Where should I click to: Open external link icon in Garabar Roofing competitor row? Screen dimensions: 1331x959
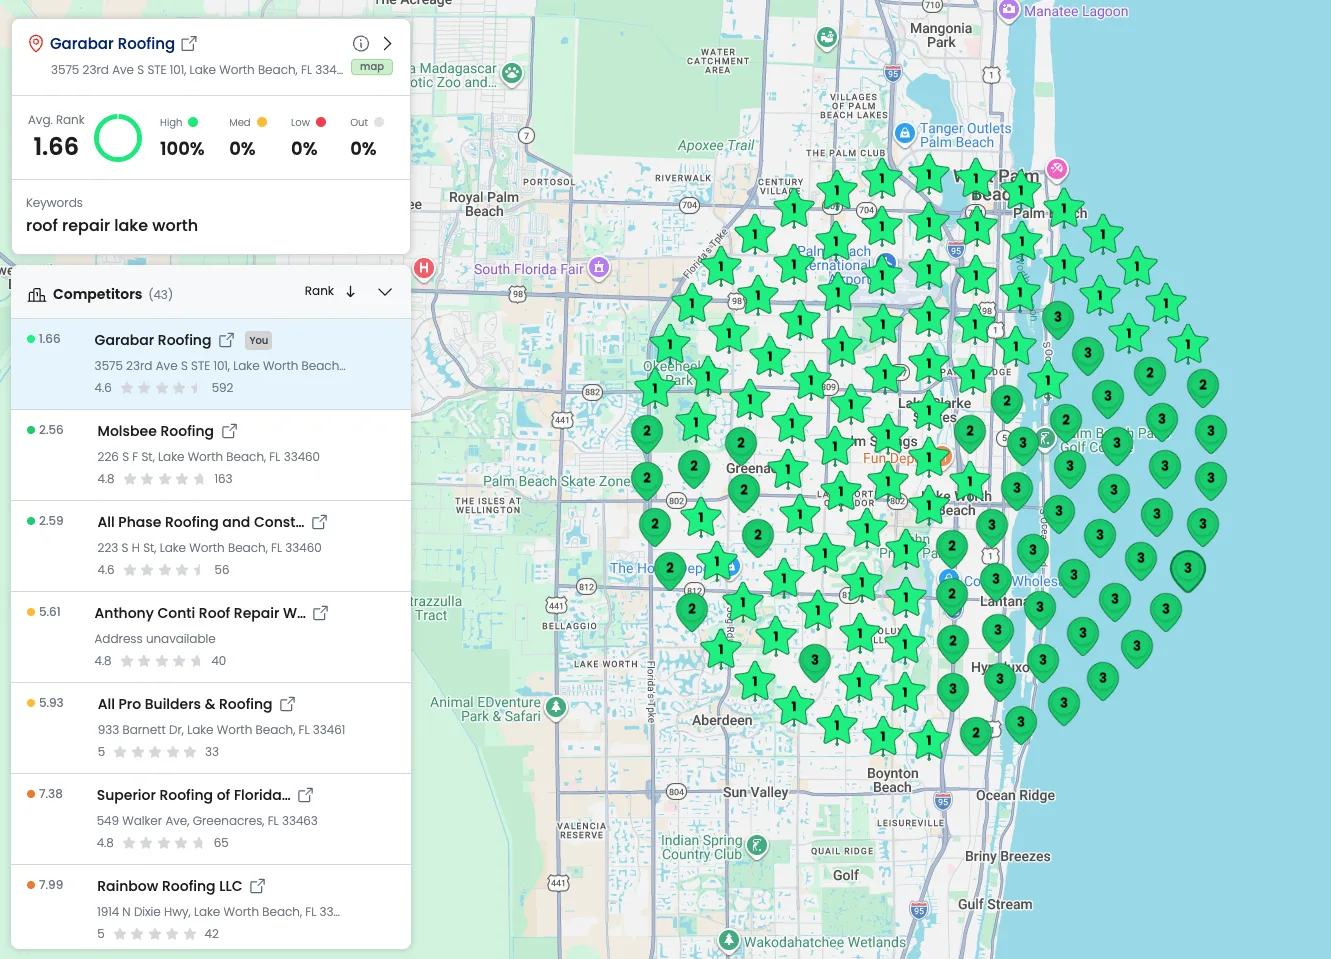point(226,340)
